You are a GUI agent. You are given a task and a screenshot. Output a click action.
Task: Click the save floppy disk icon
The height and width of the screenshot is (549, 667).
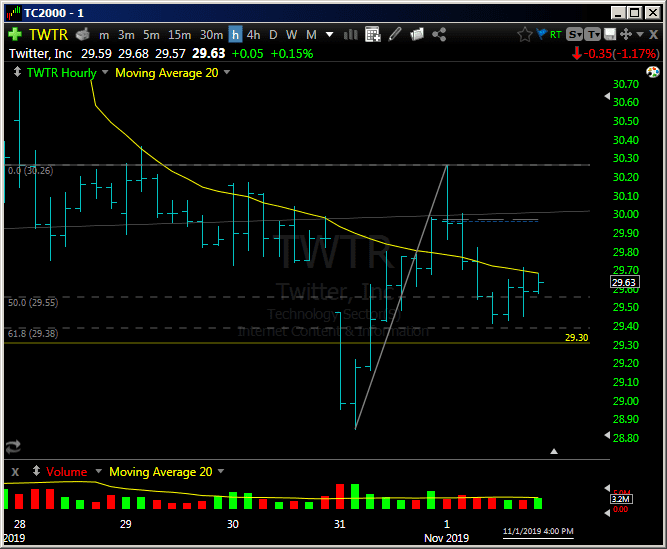point(610,34)
